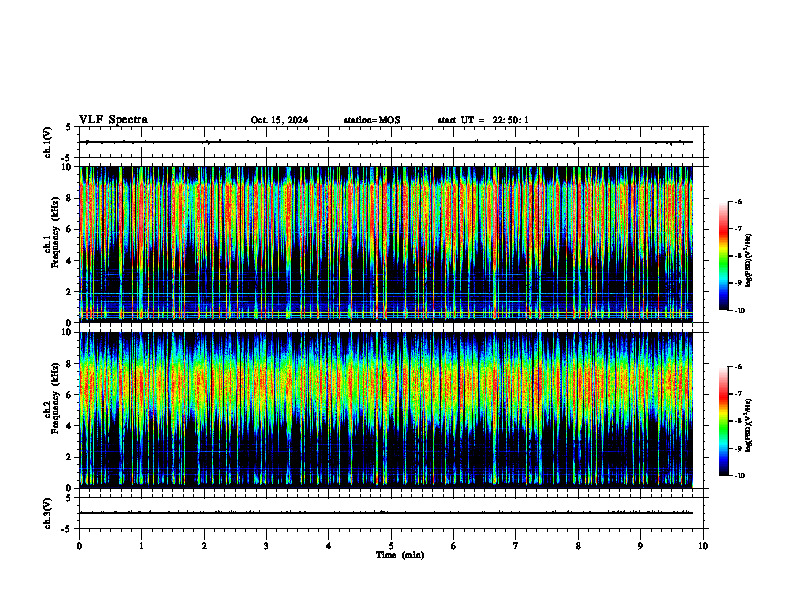Click time axis tick label "10" at far right
Screen dimensions: 792x612
click(703, 546)
